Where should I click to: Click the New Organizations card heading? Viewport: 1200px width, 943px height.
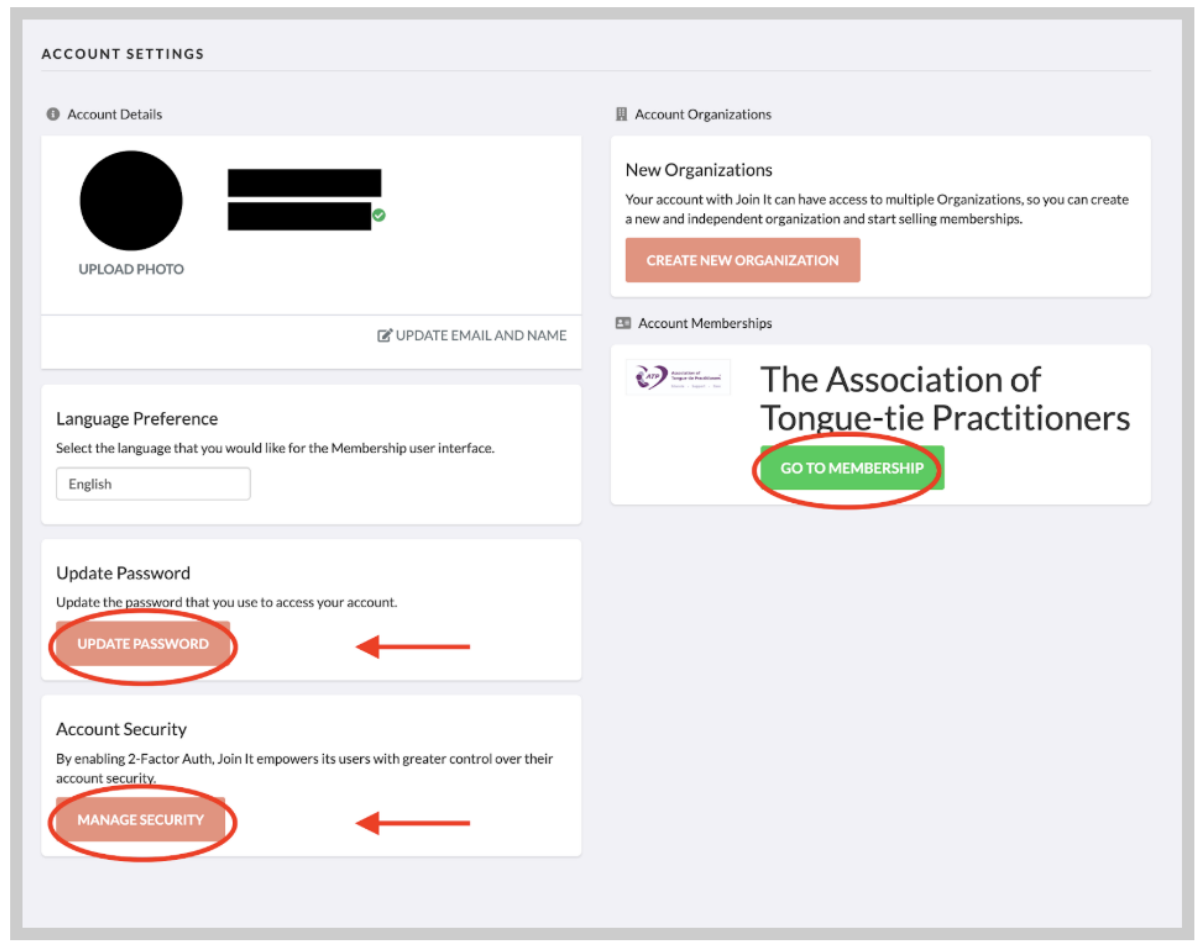(x=699, y=170)
